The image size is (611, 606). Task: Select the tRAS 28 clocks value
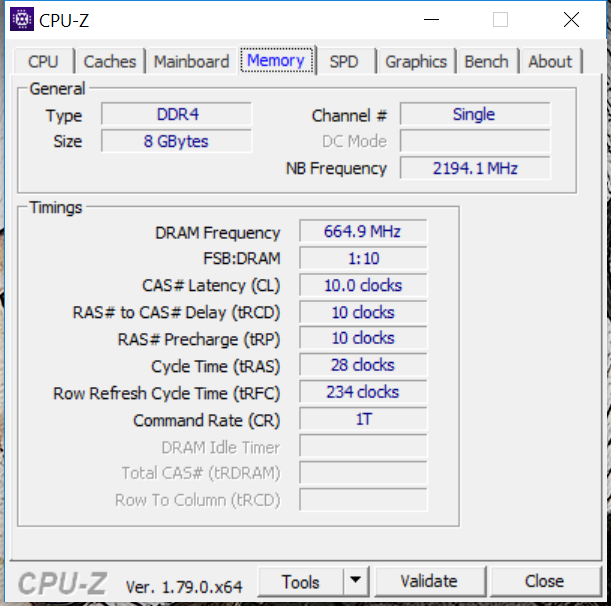pos(363,365)
